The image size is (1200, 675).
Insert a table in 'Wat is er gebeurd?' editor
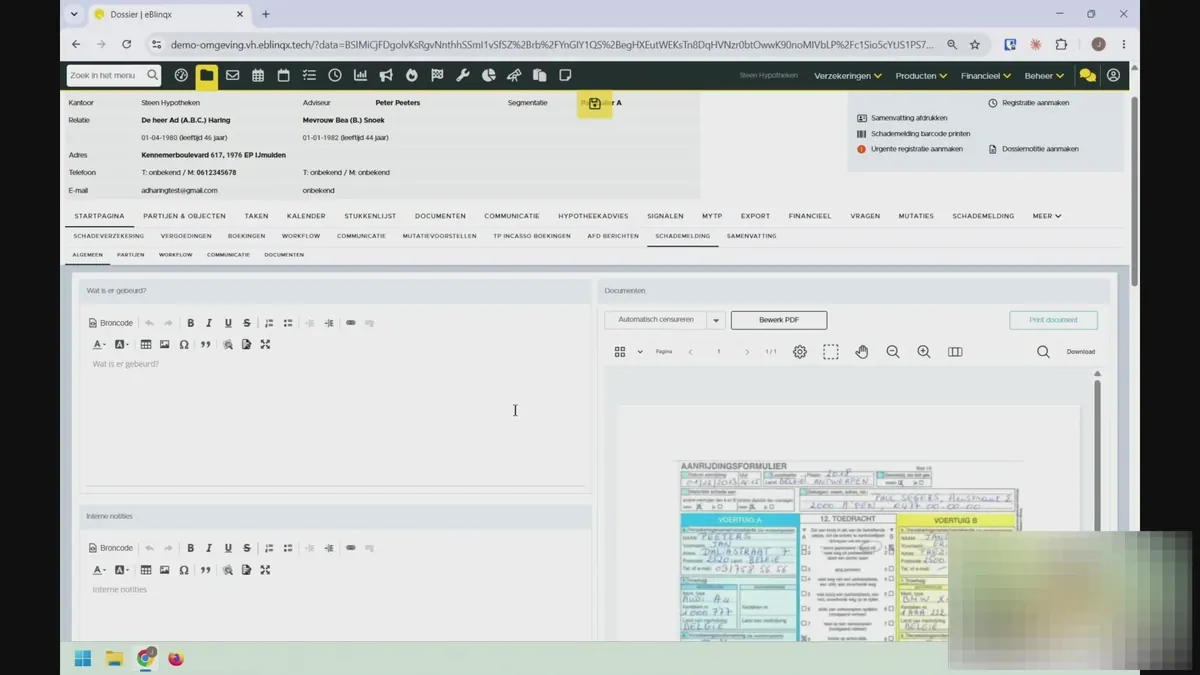tap(146, 344)
